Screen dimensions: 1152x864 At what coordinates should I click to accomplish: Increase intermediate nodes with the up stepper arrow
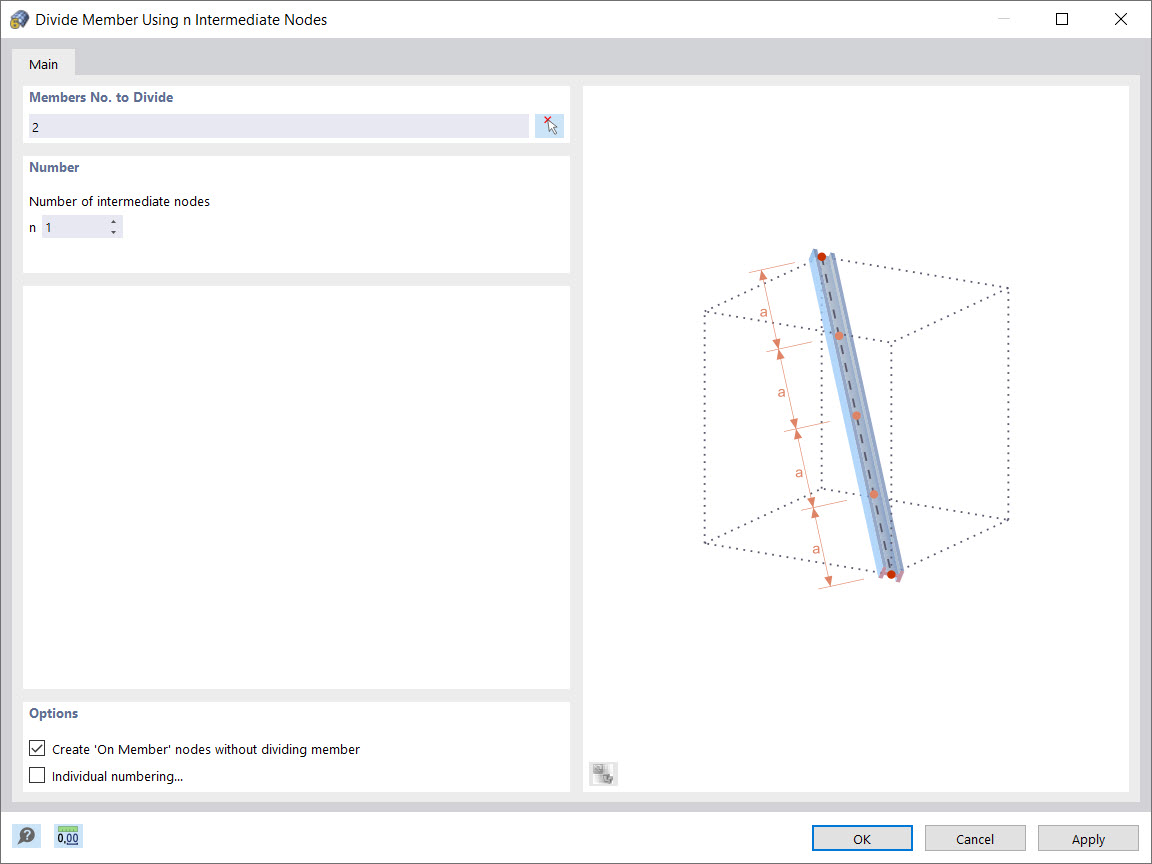115,222
